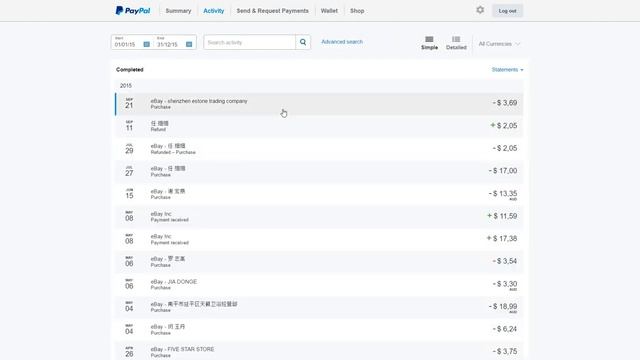Open the -$3,54 purchase transaction
Image resolution: width=640 pixels, height=360 pixels.
(319, 262)
